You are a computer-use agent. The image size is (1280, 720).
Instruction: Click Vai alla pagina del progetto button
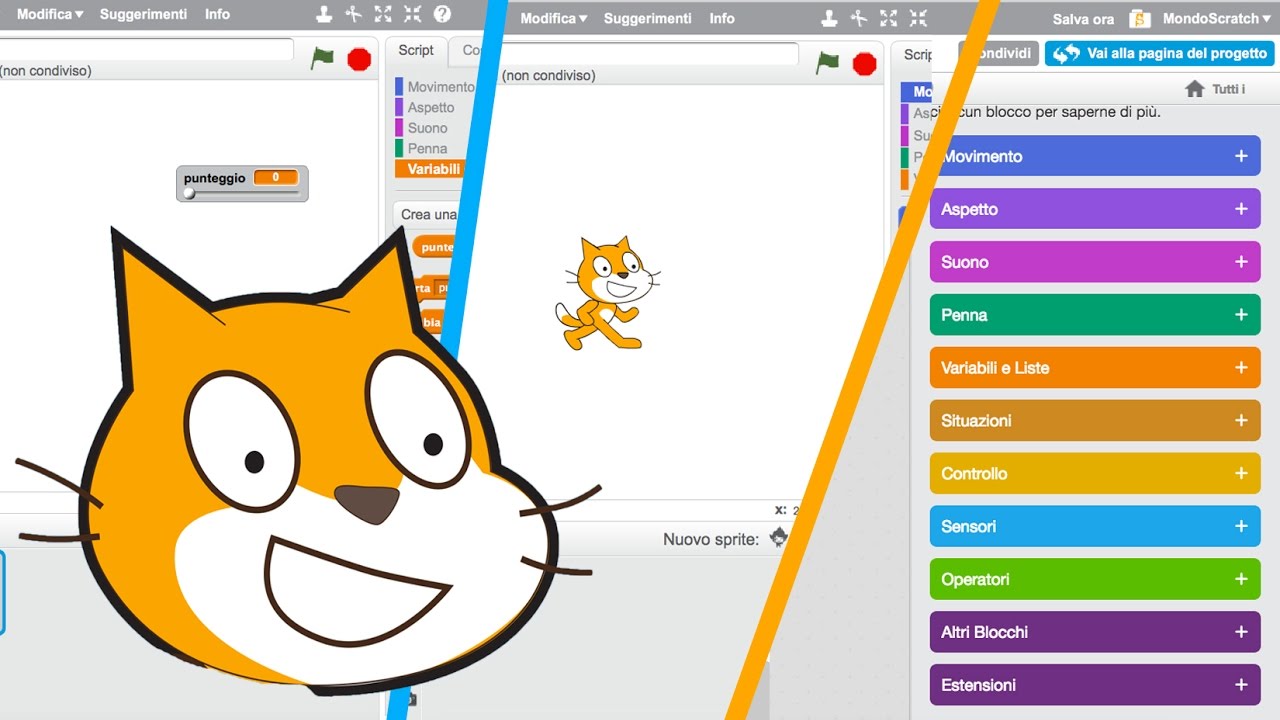pos(1159,54)
